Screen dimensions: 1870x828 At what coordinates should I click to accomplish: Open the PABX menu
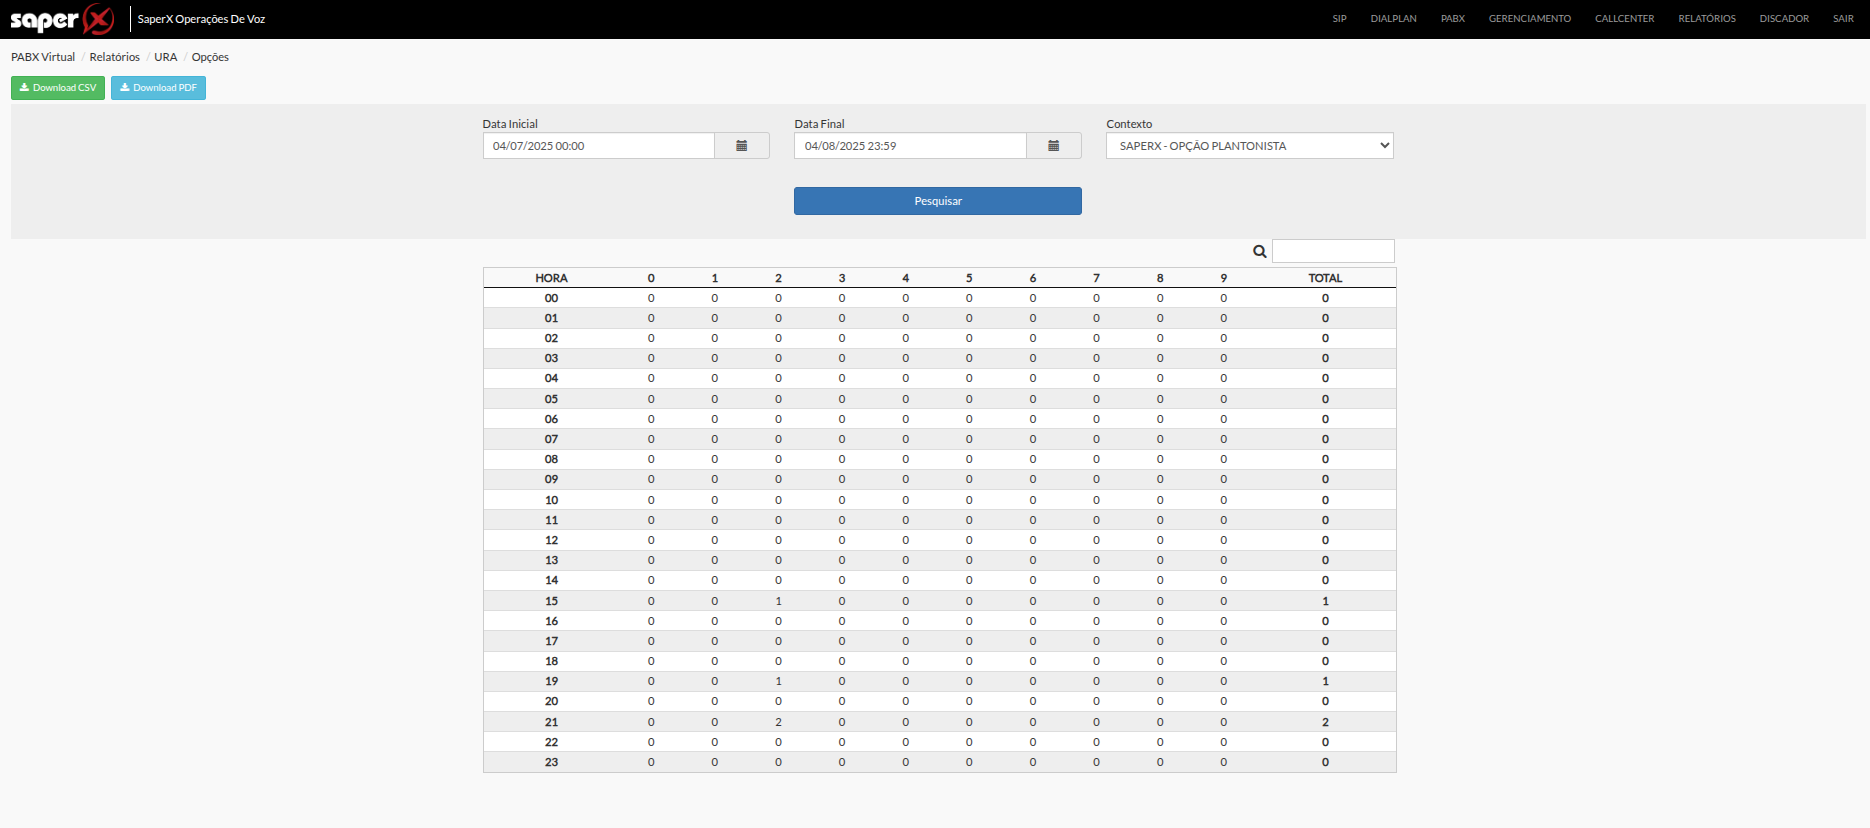[x=1453, y=19]
